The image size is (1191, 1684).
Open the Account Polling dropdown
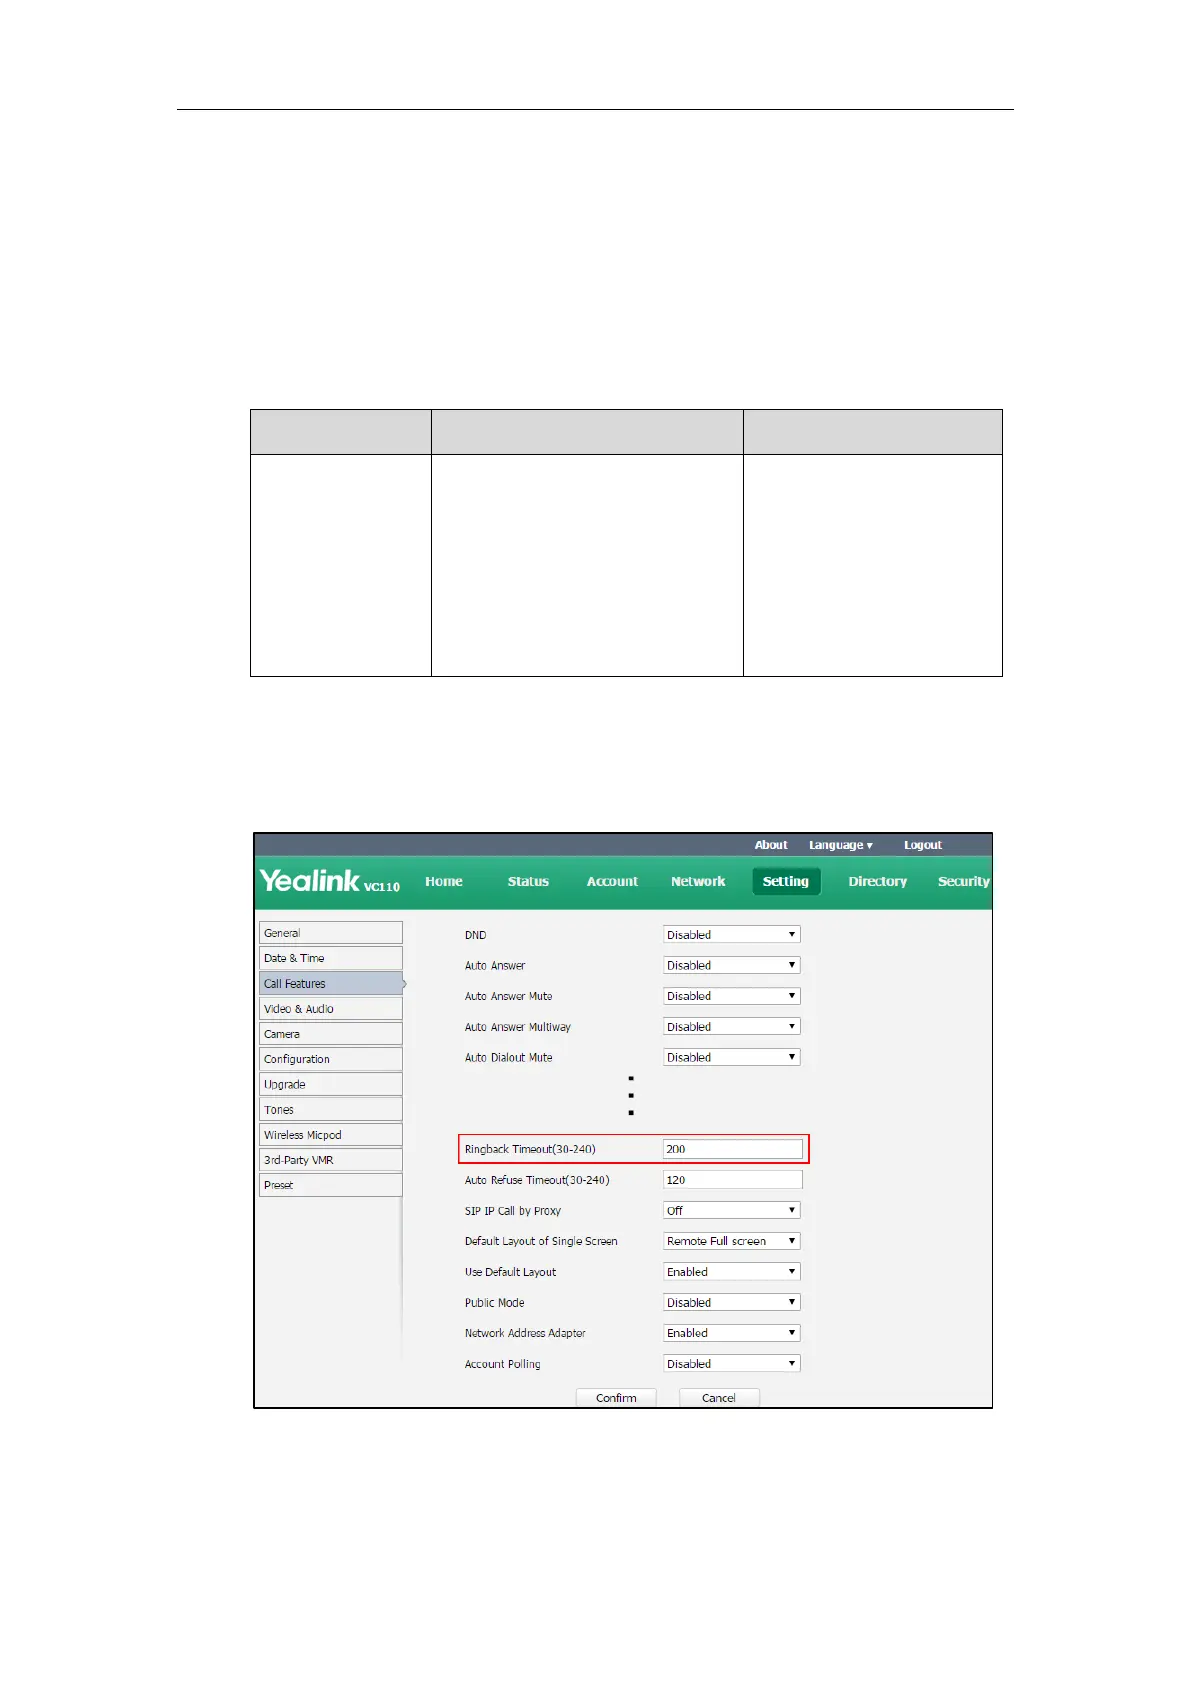[x=732, y=1364]
